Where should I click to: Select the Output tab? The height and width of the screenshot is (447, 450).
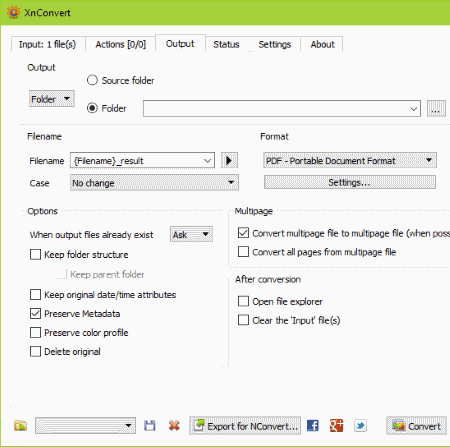point(180,44)
